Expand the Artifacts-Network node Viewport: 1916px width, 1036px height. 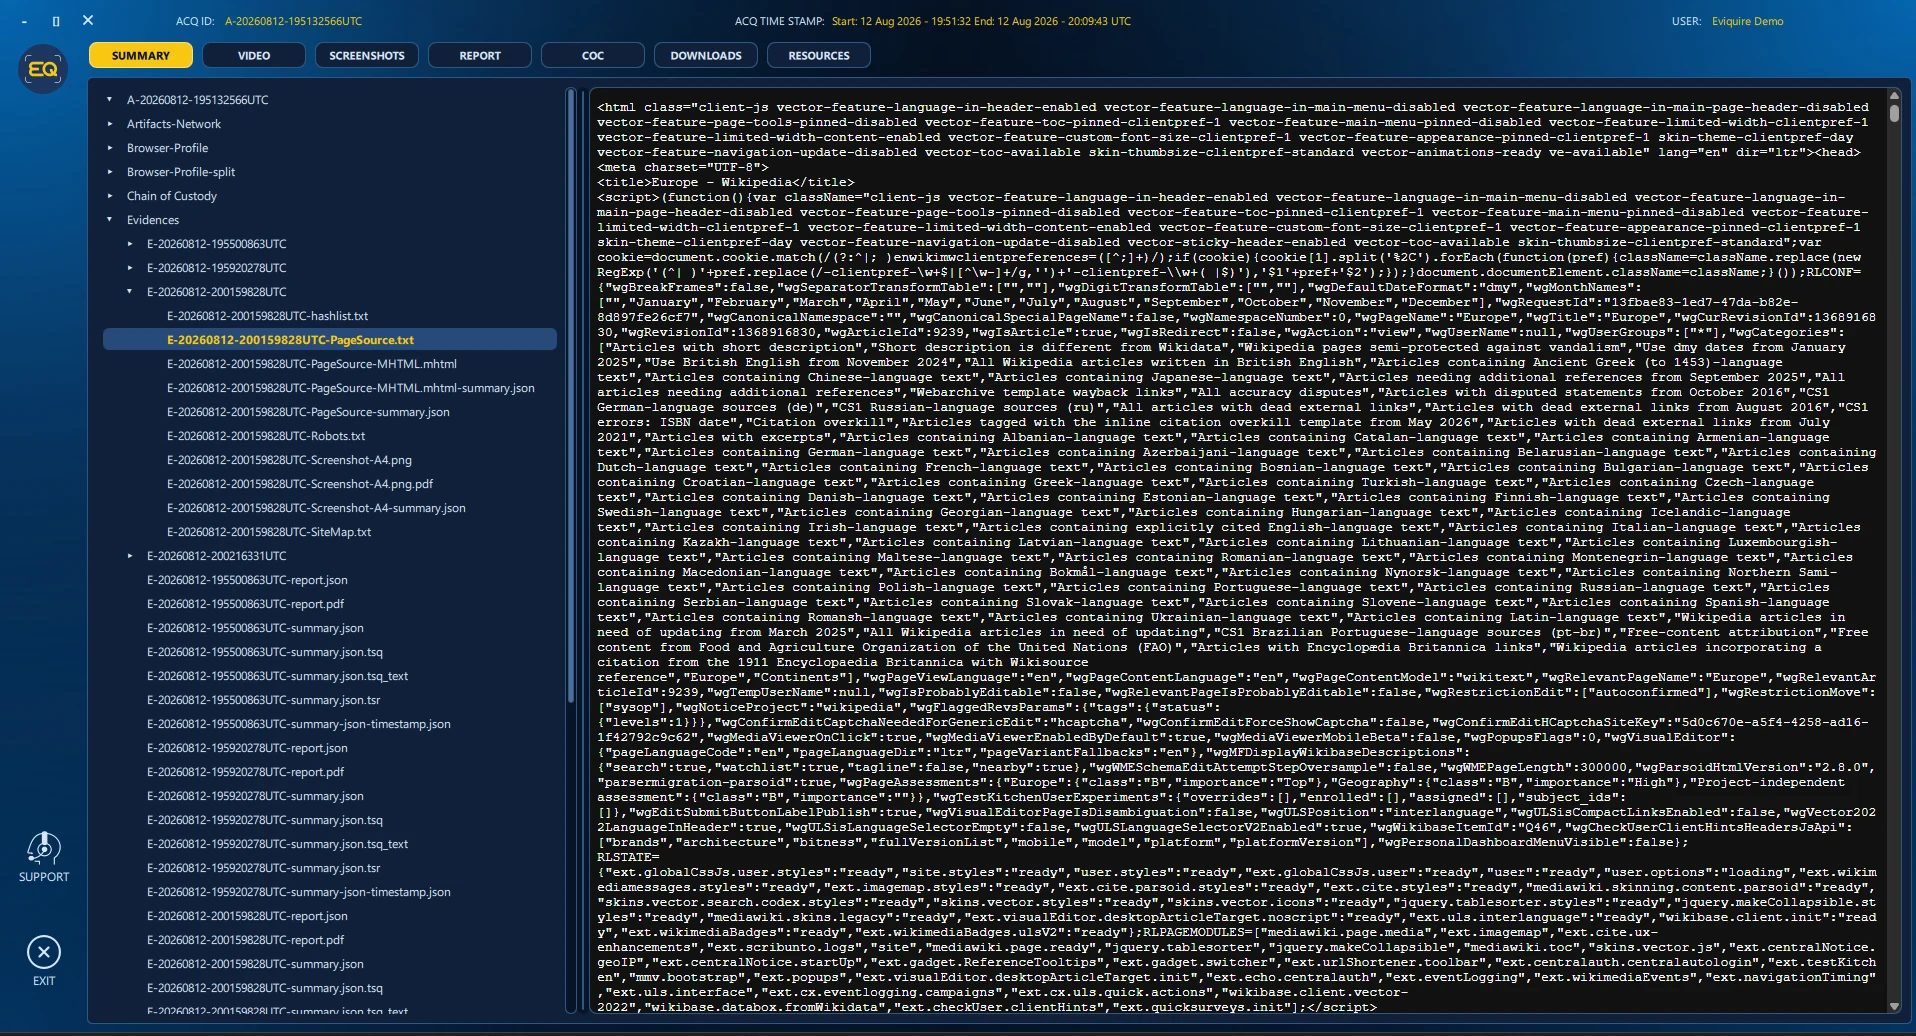click(x=110, y=124)
